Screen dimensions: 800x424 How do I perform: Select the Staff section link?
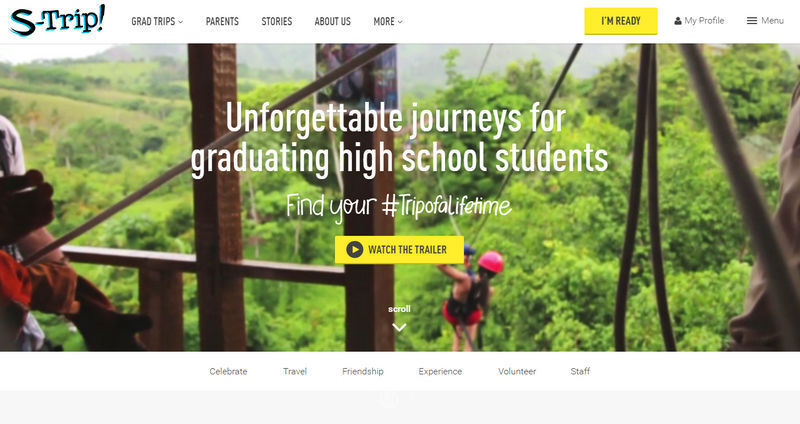click(580, 371)
